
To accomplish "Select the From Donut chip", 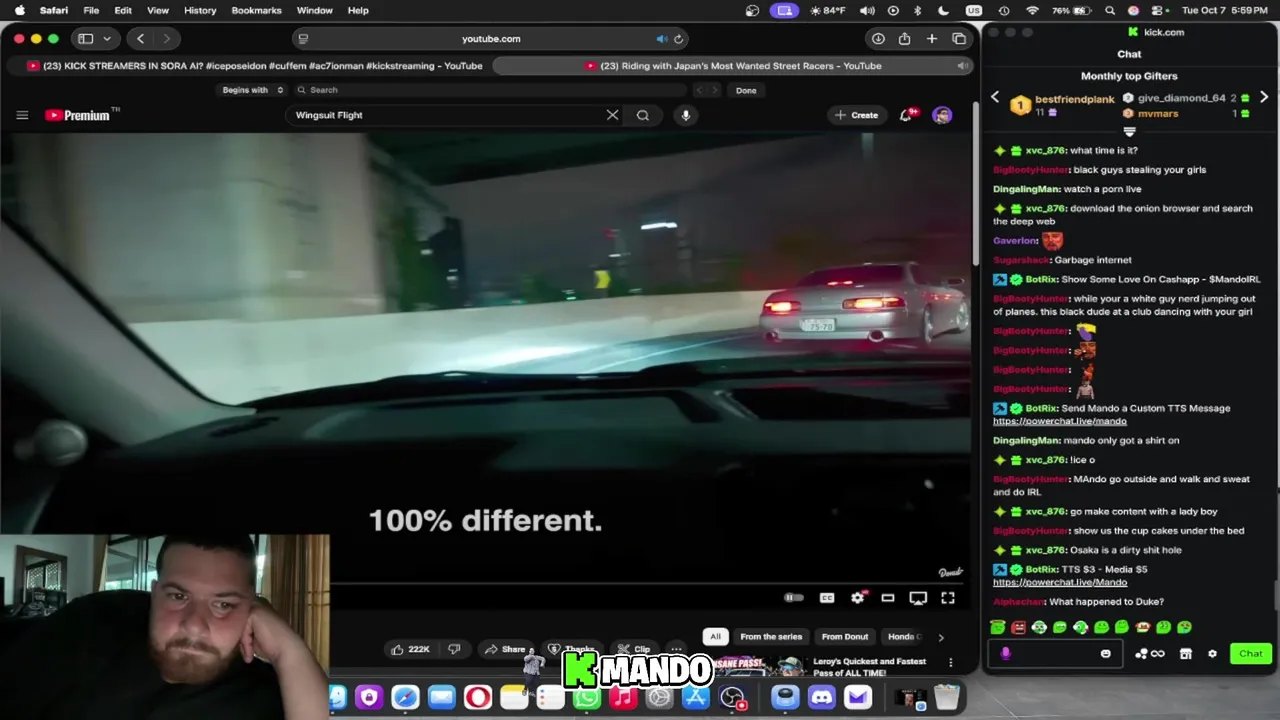I will pyautogui.click(x=845, y=636).
